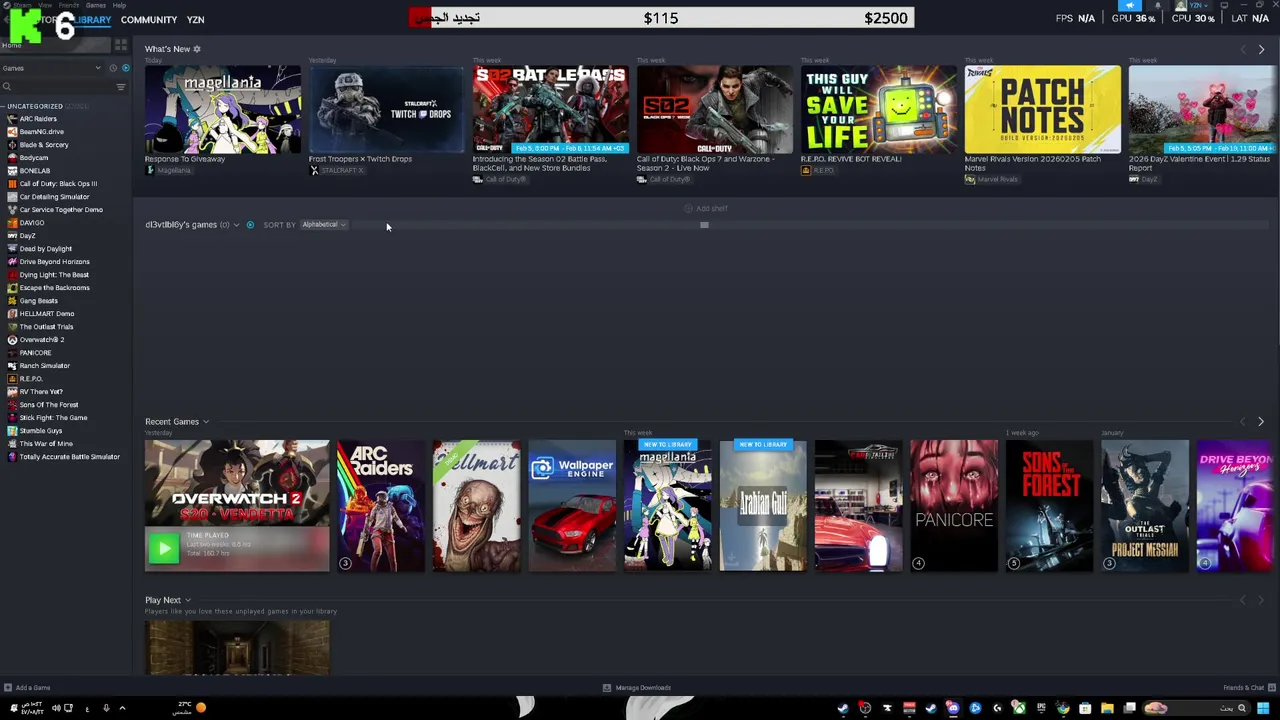Select BONELAB in the sidebar
Image resolution: width=1280 pixels, height=720 pixels.
pyautogui.click(x=34, y=171)
